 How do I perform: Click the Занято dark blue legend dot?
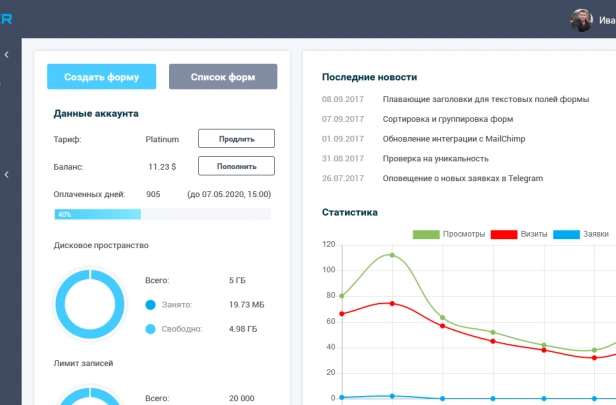[x=150, y=305]
